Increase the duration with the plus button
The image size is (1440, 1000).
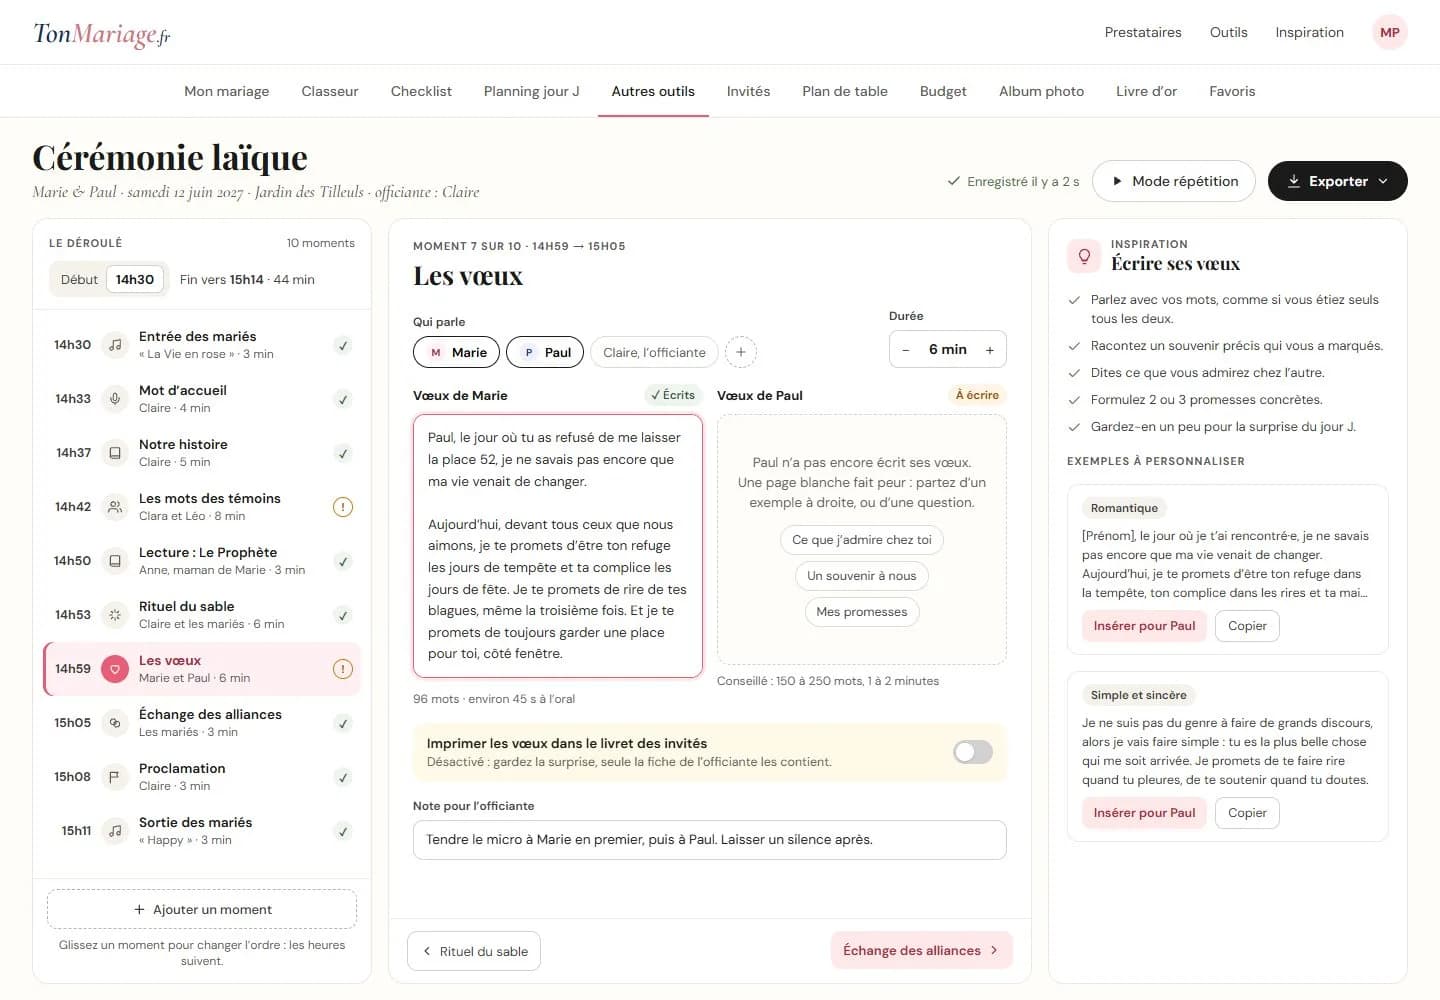tap(990, 350)
